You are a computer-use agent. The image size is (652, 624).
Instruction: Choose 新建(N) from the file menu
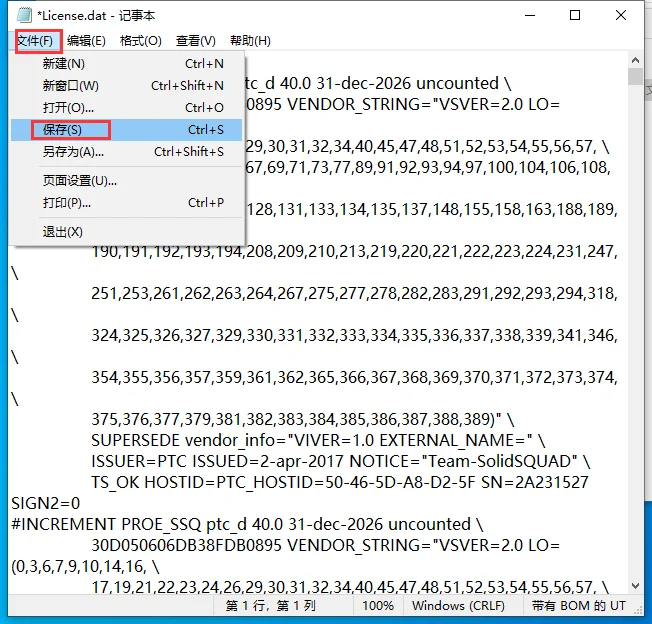click(x=126, y=64)
